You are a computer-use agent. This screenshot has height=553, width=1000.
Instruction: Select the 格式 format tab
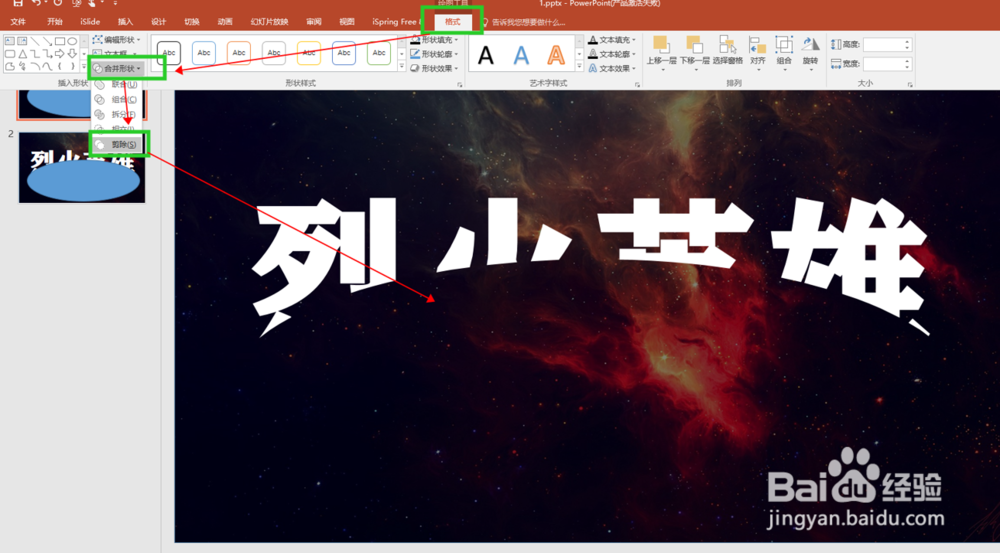coord(452,22)
